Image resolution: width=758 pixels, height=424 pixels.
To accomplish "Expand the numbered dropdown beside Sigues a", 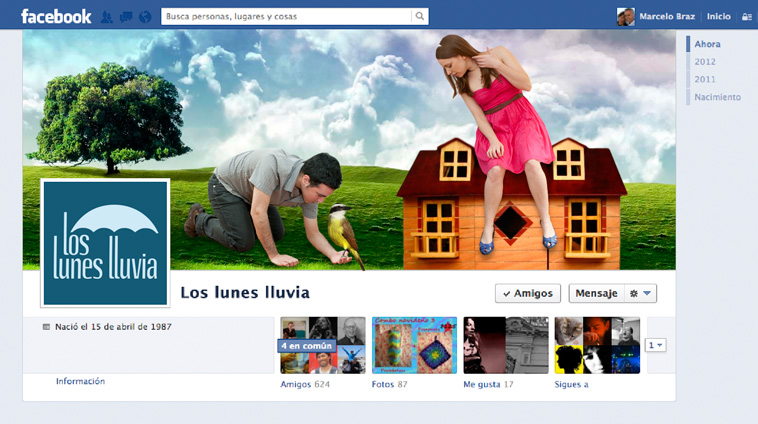I will pyautogui.click(x=656, y=345).
